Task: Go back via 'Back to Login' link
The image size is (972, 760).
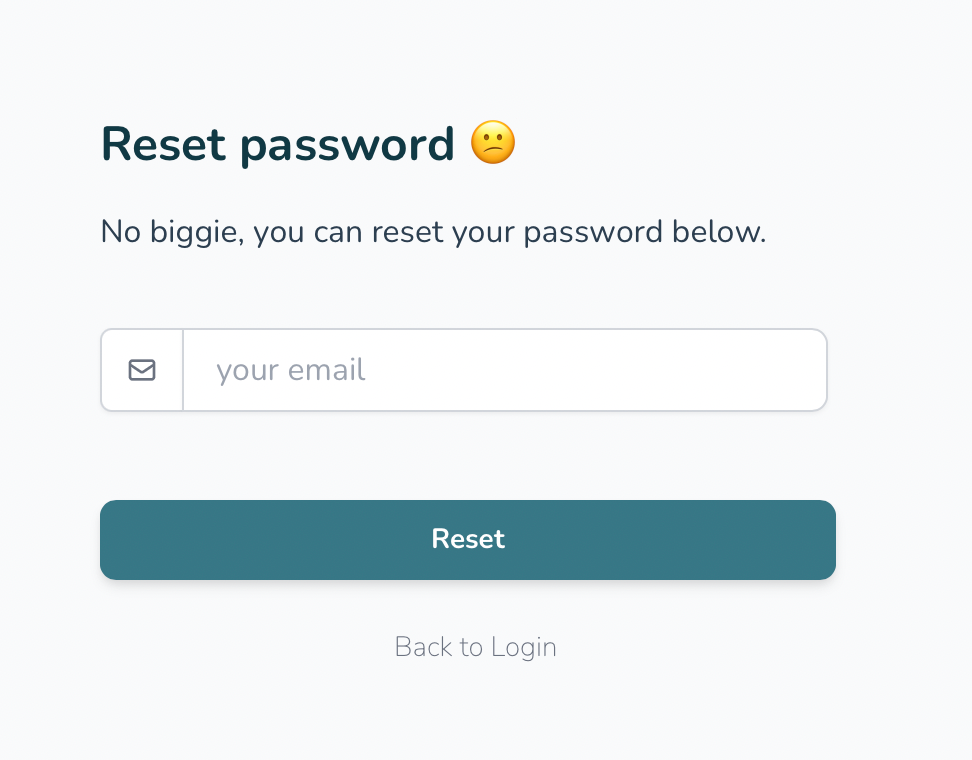Action: pos(475,647)
